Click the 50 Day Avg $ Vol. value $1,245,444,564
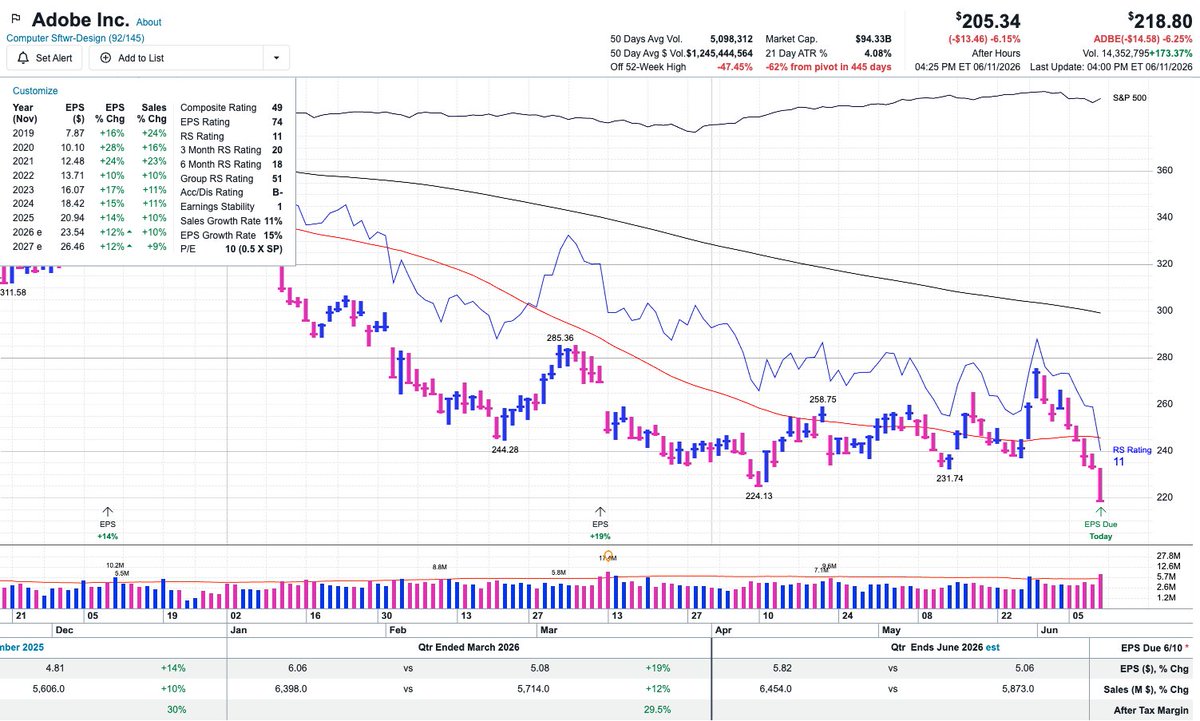This screenshot has width=1200, height=721. click(x=719, y=52)
